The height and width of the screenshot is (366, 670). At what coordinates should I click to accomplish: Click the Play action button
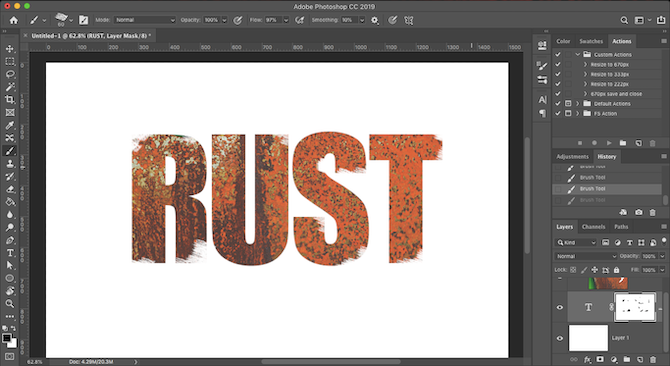pos(609,143)
